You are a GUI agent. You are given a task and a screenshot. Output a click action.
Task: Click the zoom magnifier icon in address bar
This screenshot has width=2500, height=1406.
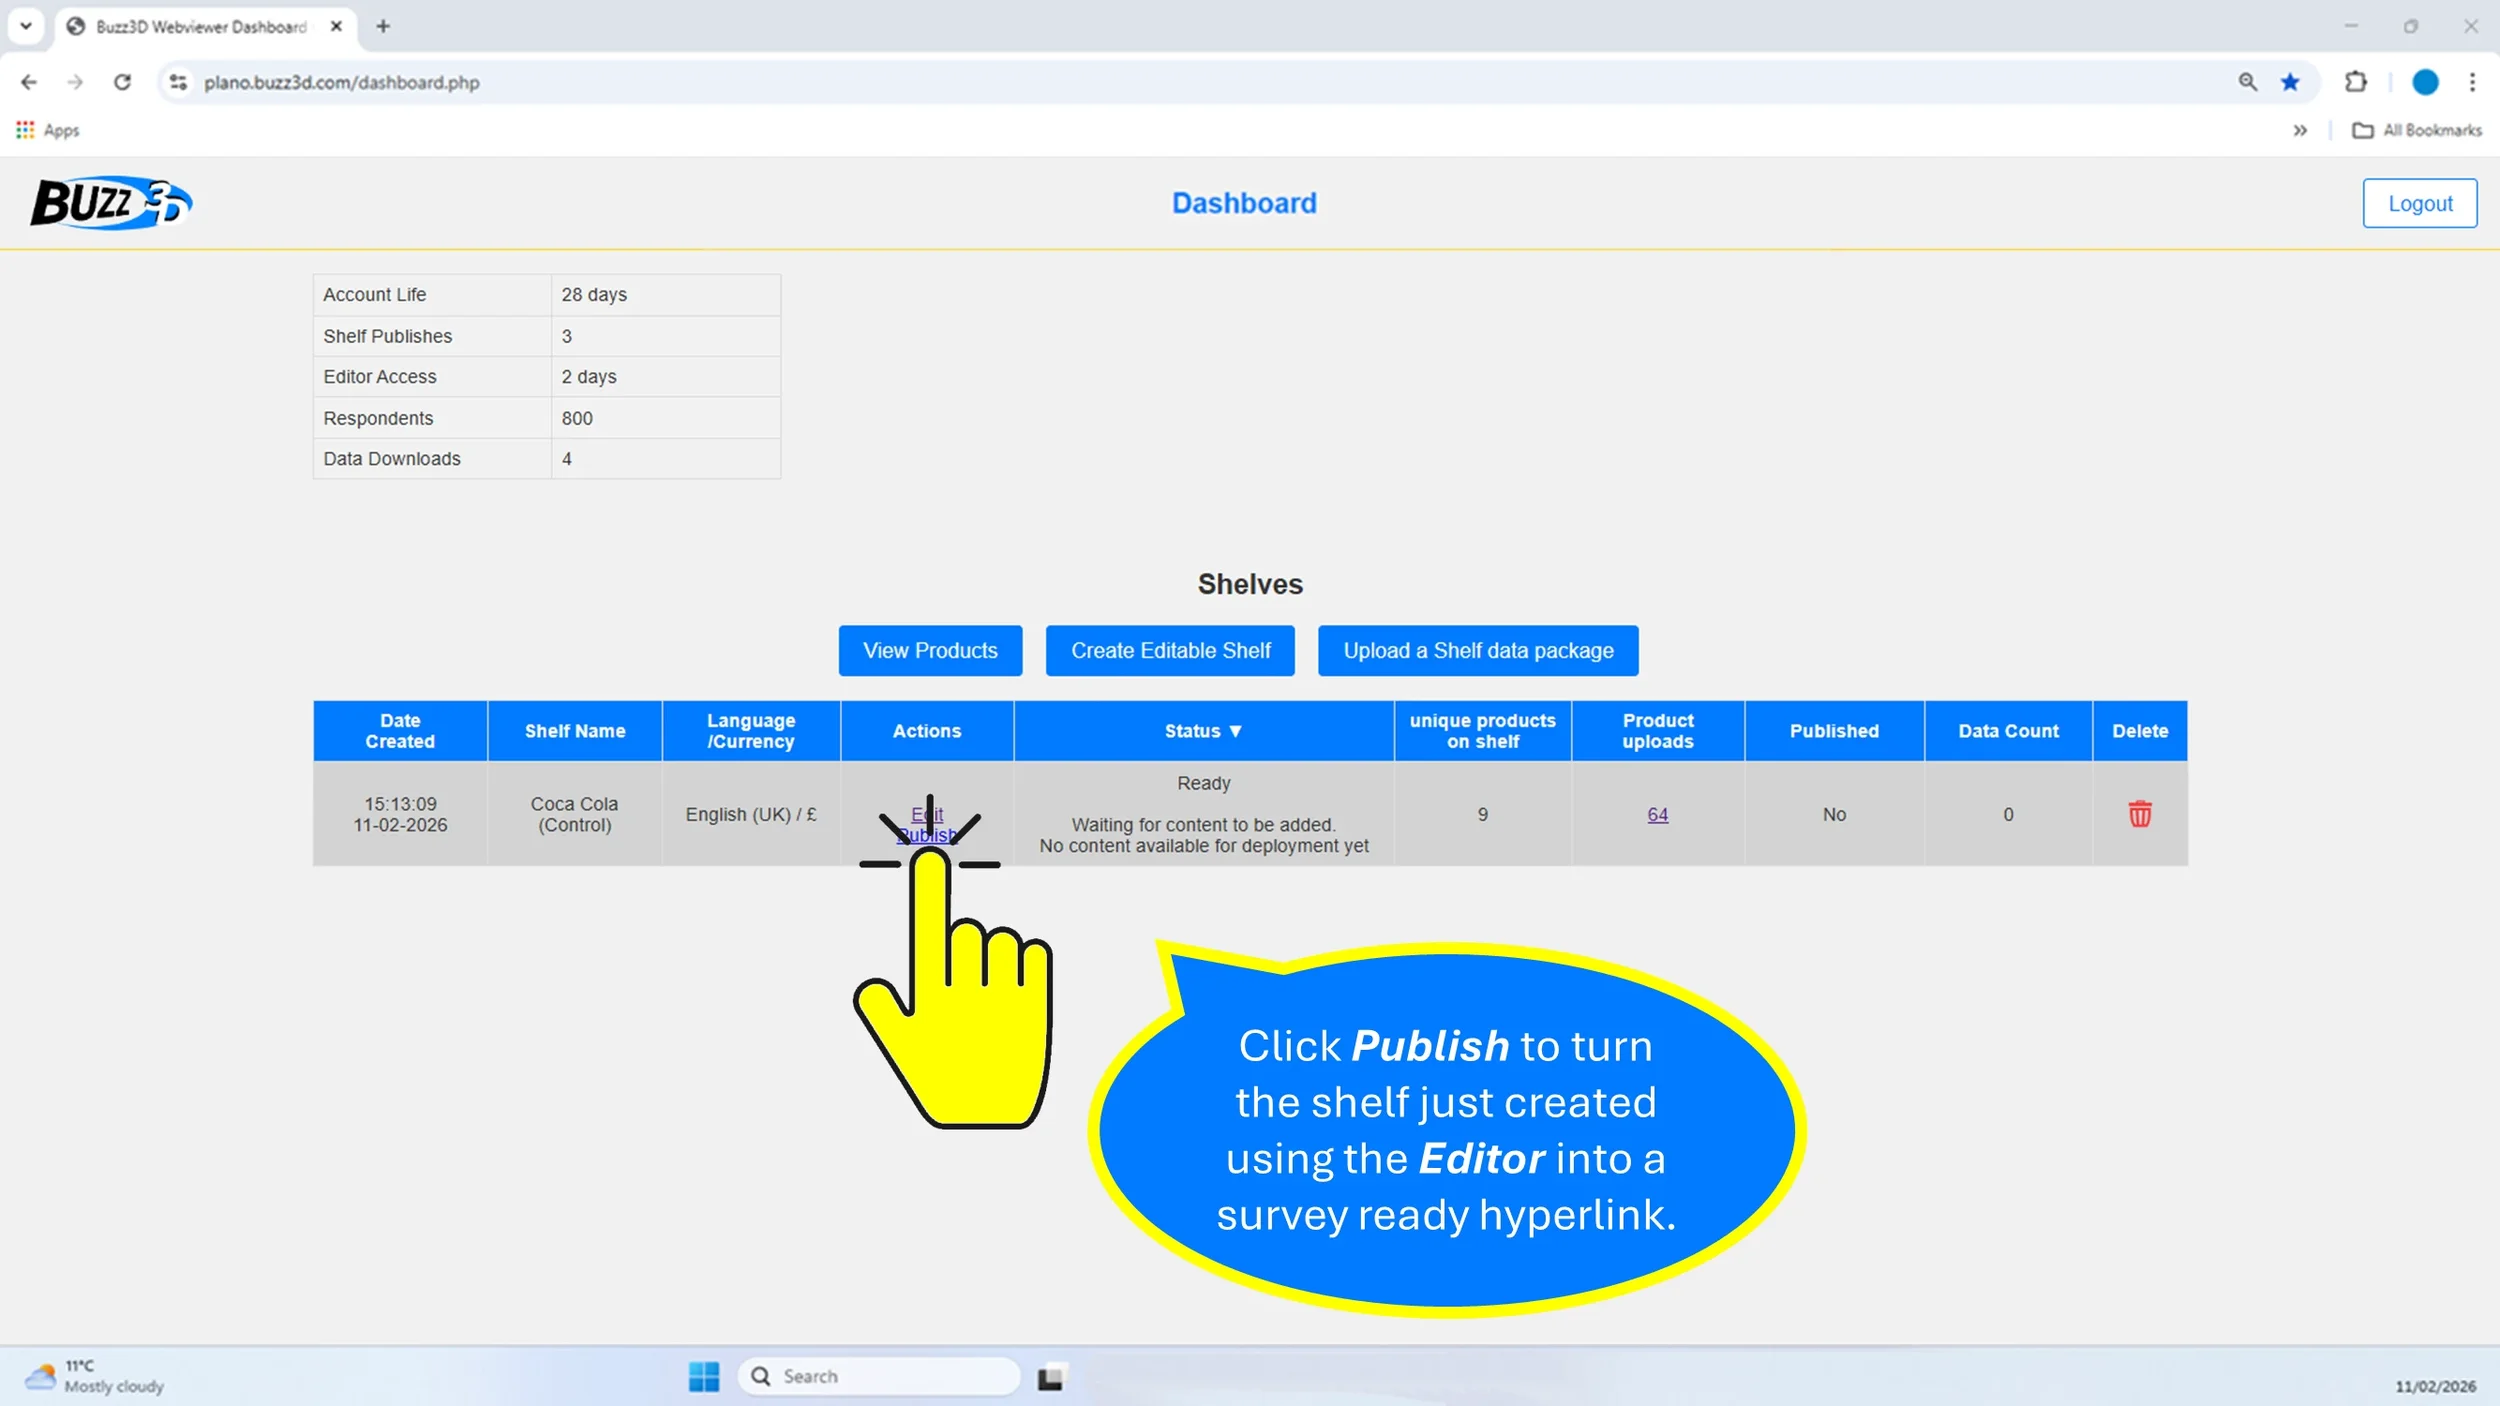[x=2247, y=82]
